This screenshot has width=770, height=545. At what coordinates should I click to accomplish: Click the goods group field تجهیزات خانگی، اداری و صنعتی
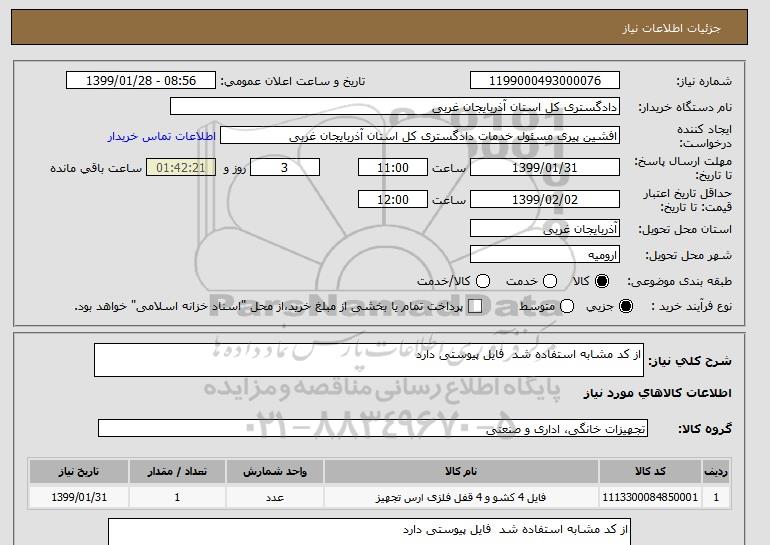pyautogui.click(x=373, y=428)
